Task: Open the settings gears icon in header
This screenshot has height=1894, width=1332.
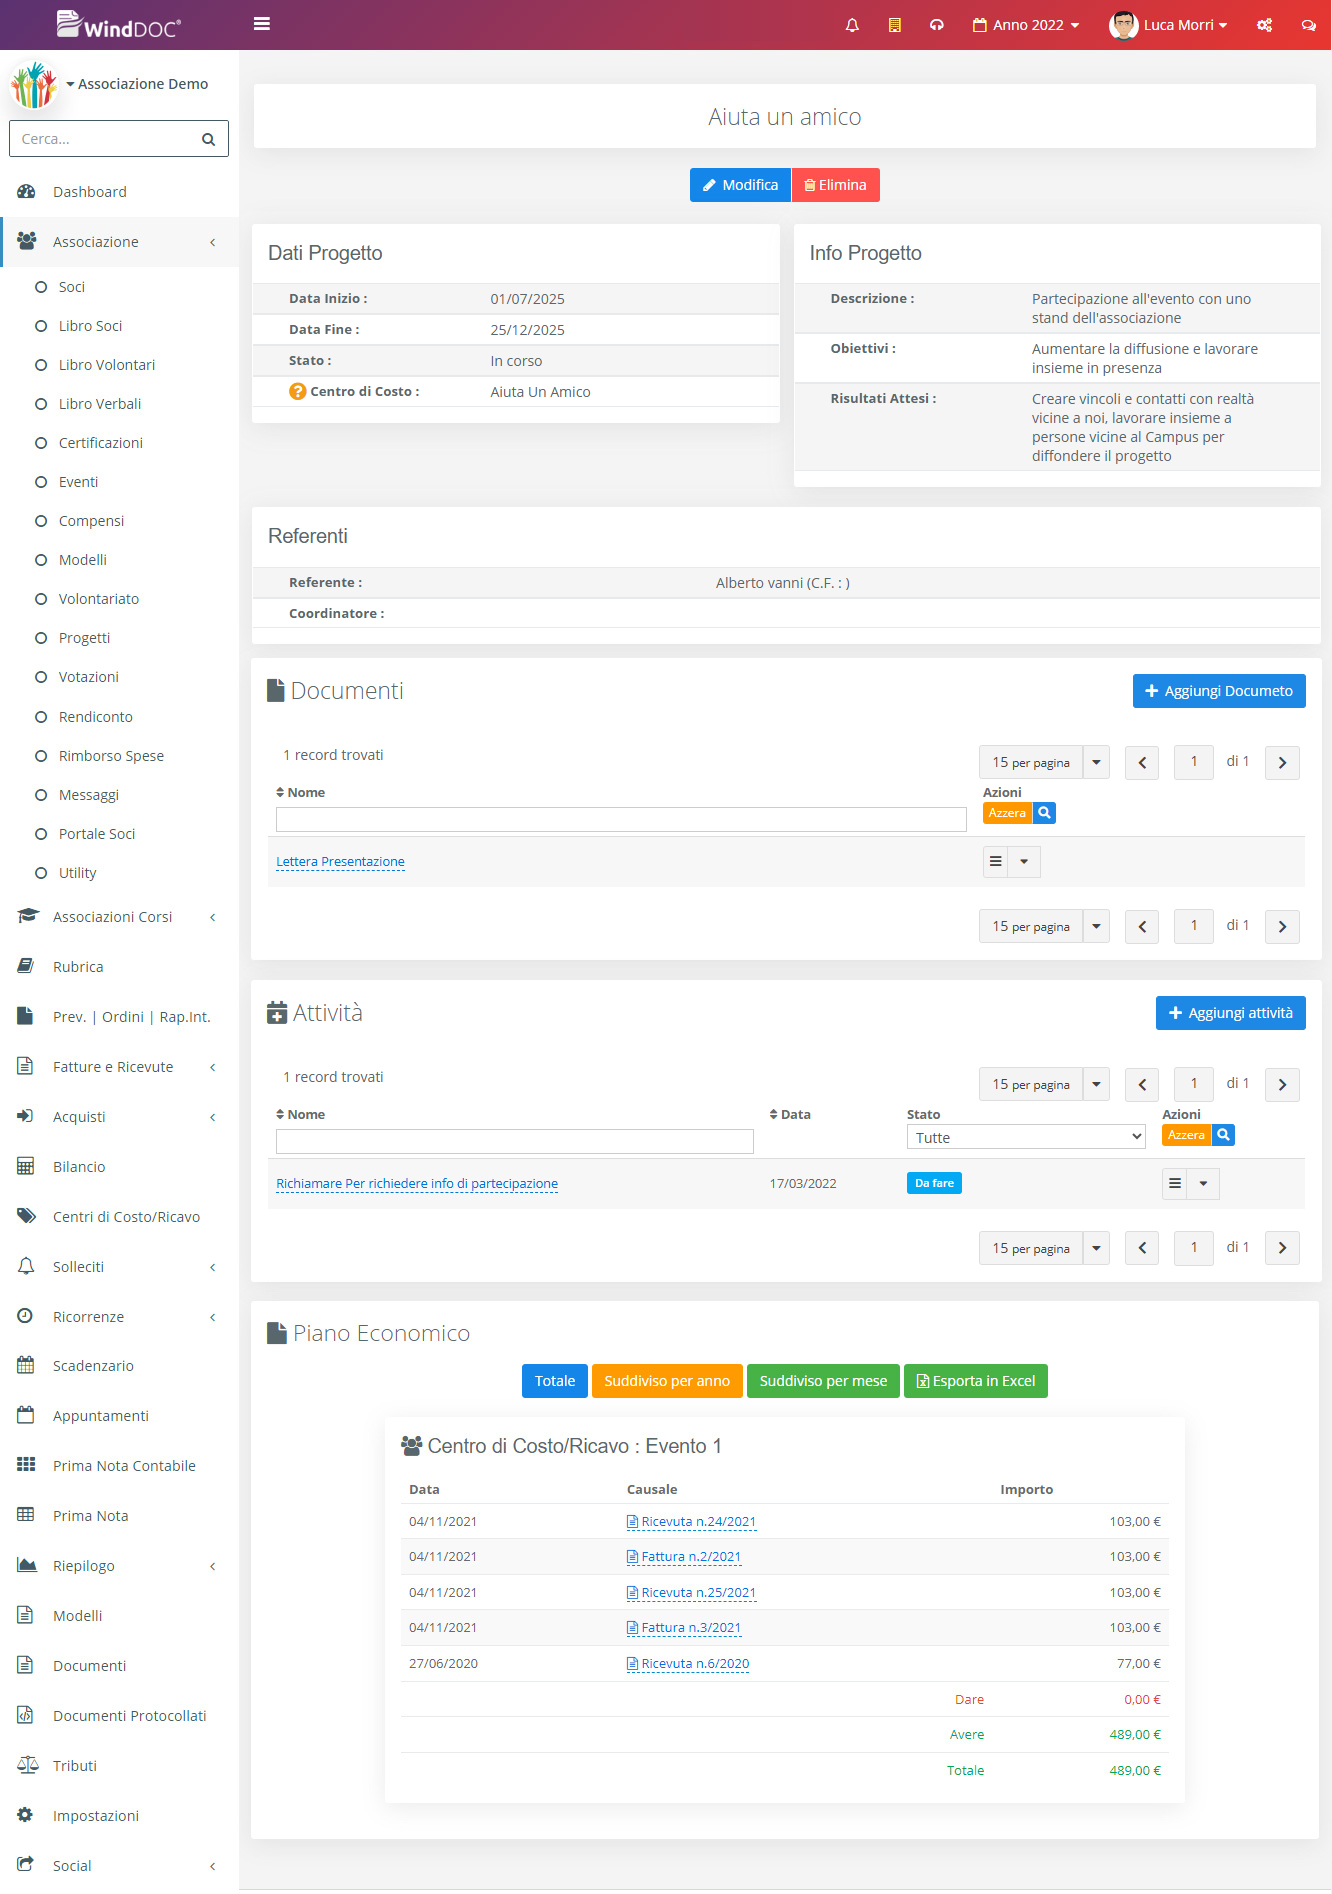Action: [x=1264, y=25]
